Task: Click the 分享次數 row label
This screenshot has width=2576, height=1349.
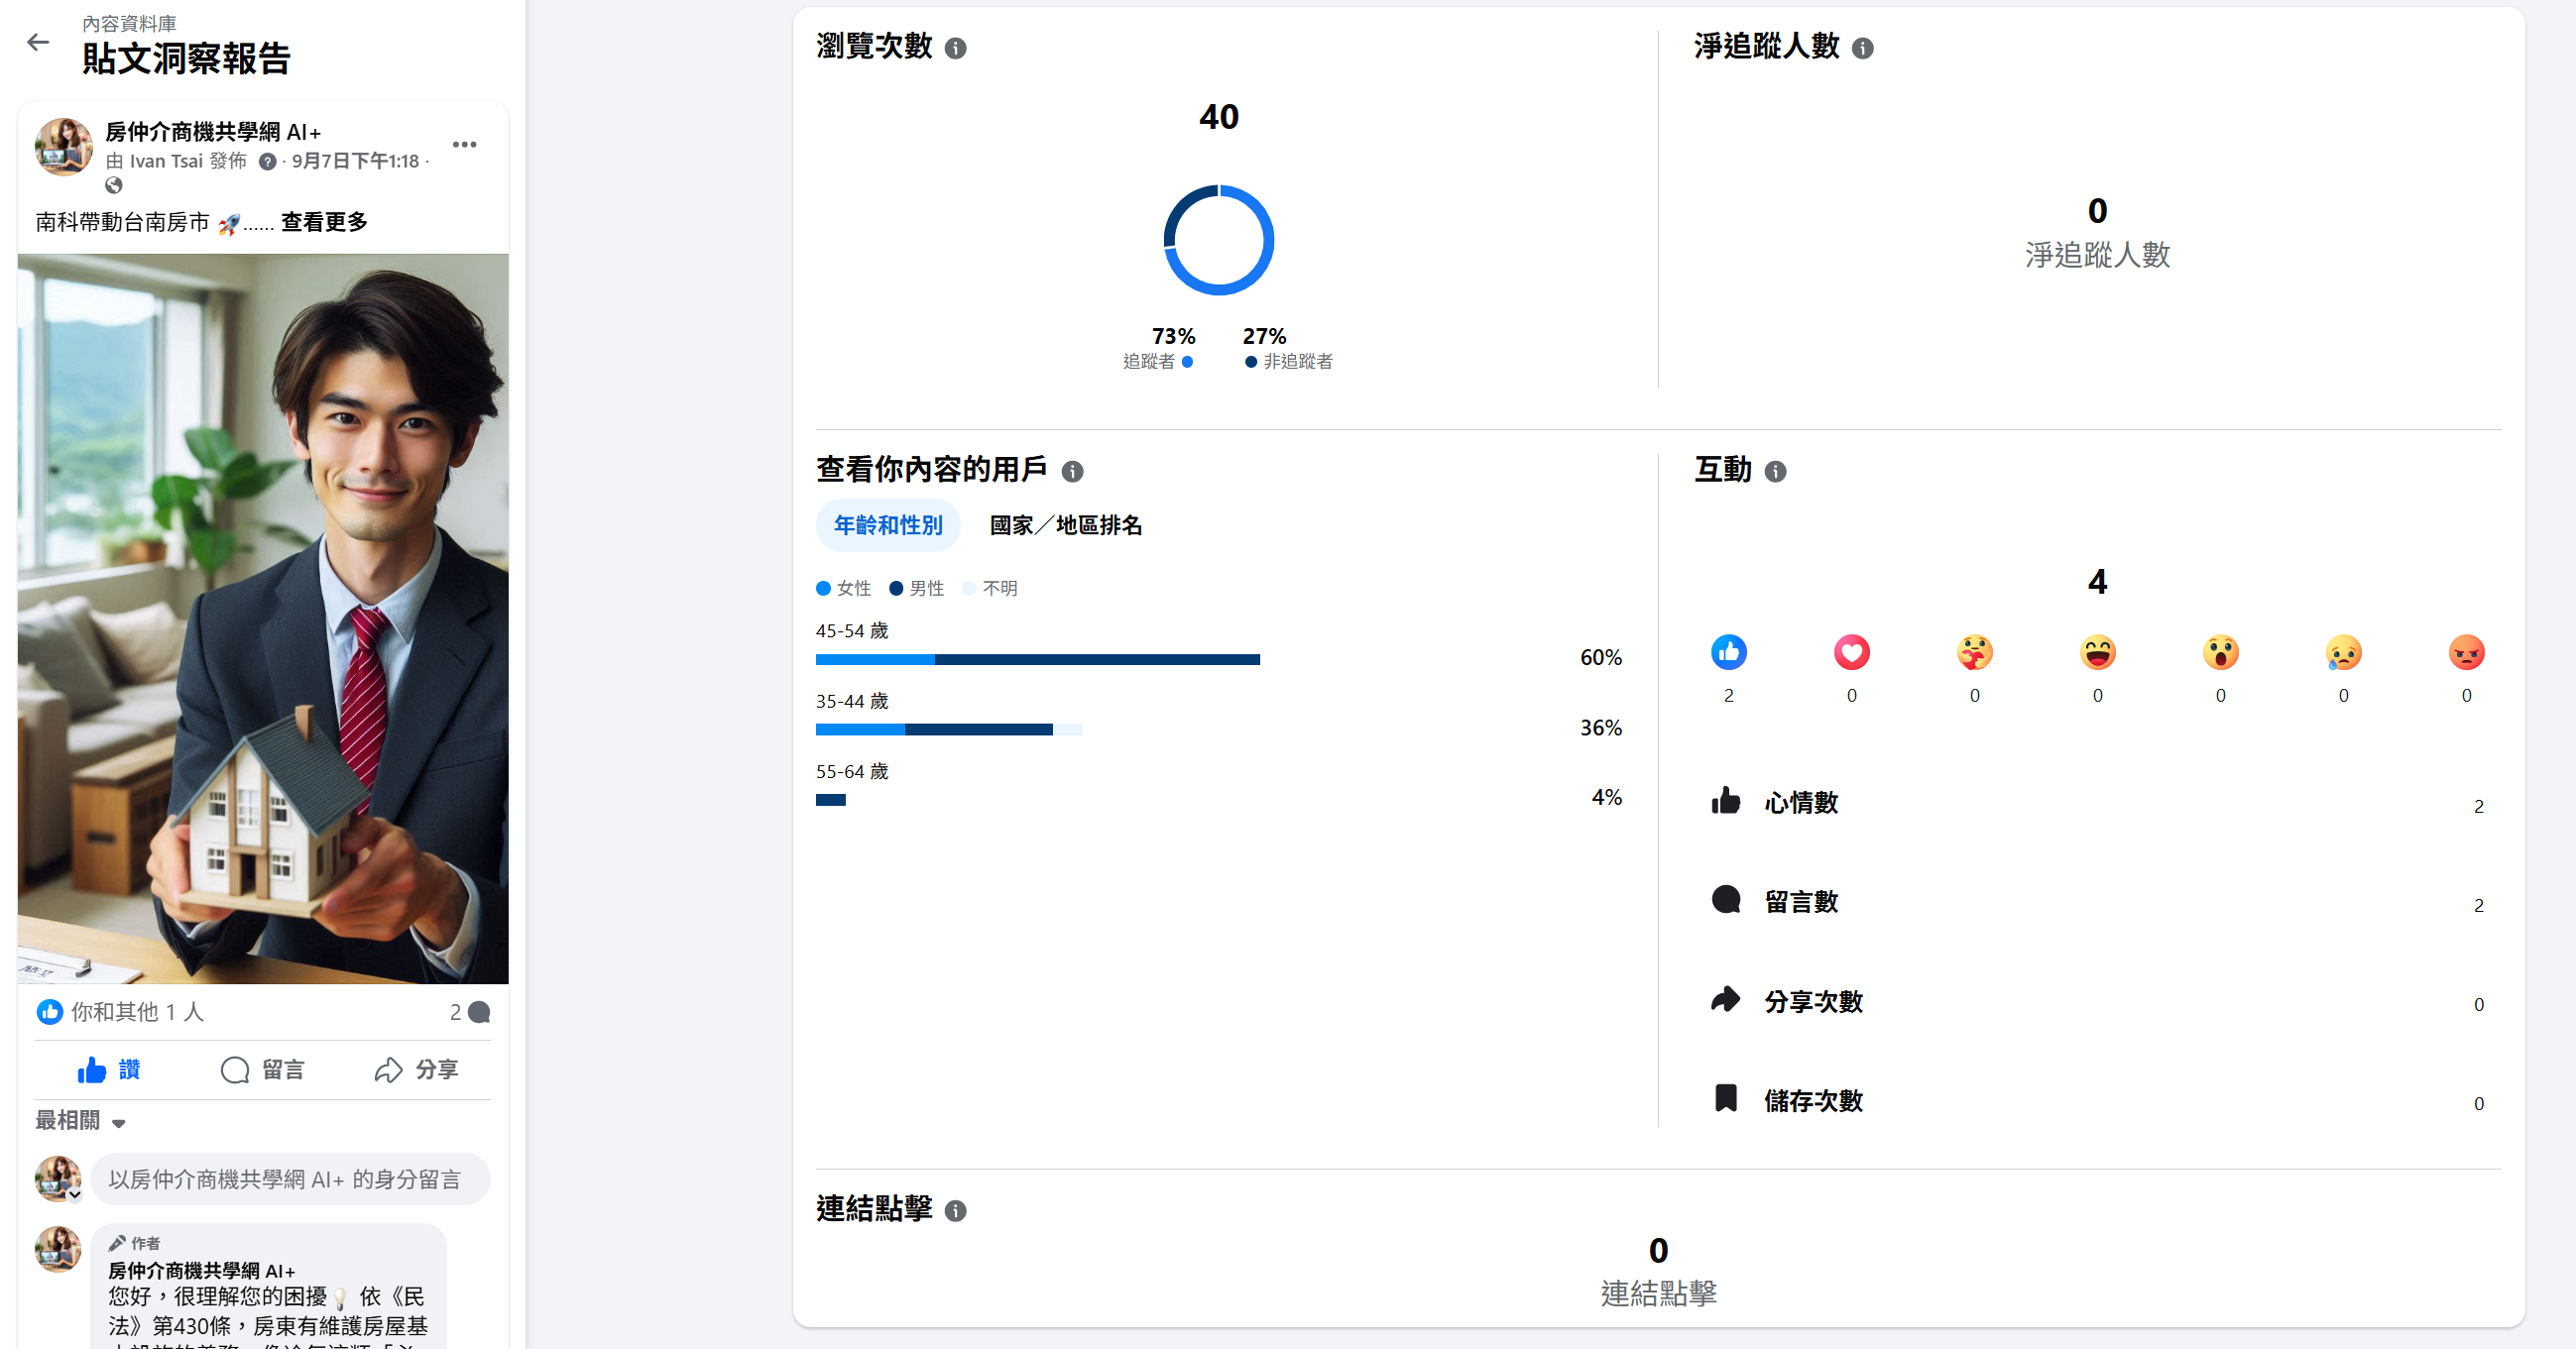Action: click(x=1813, y=1001)
